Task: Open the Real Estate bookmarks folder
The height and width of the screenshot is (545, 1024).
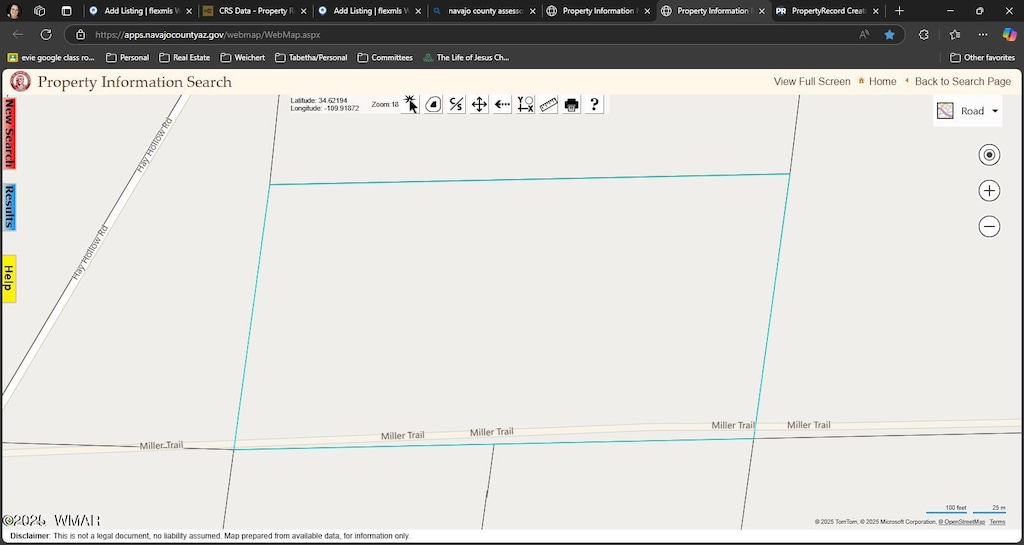Action: (x=185, y=57)
